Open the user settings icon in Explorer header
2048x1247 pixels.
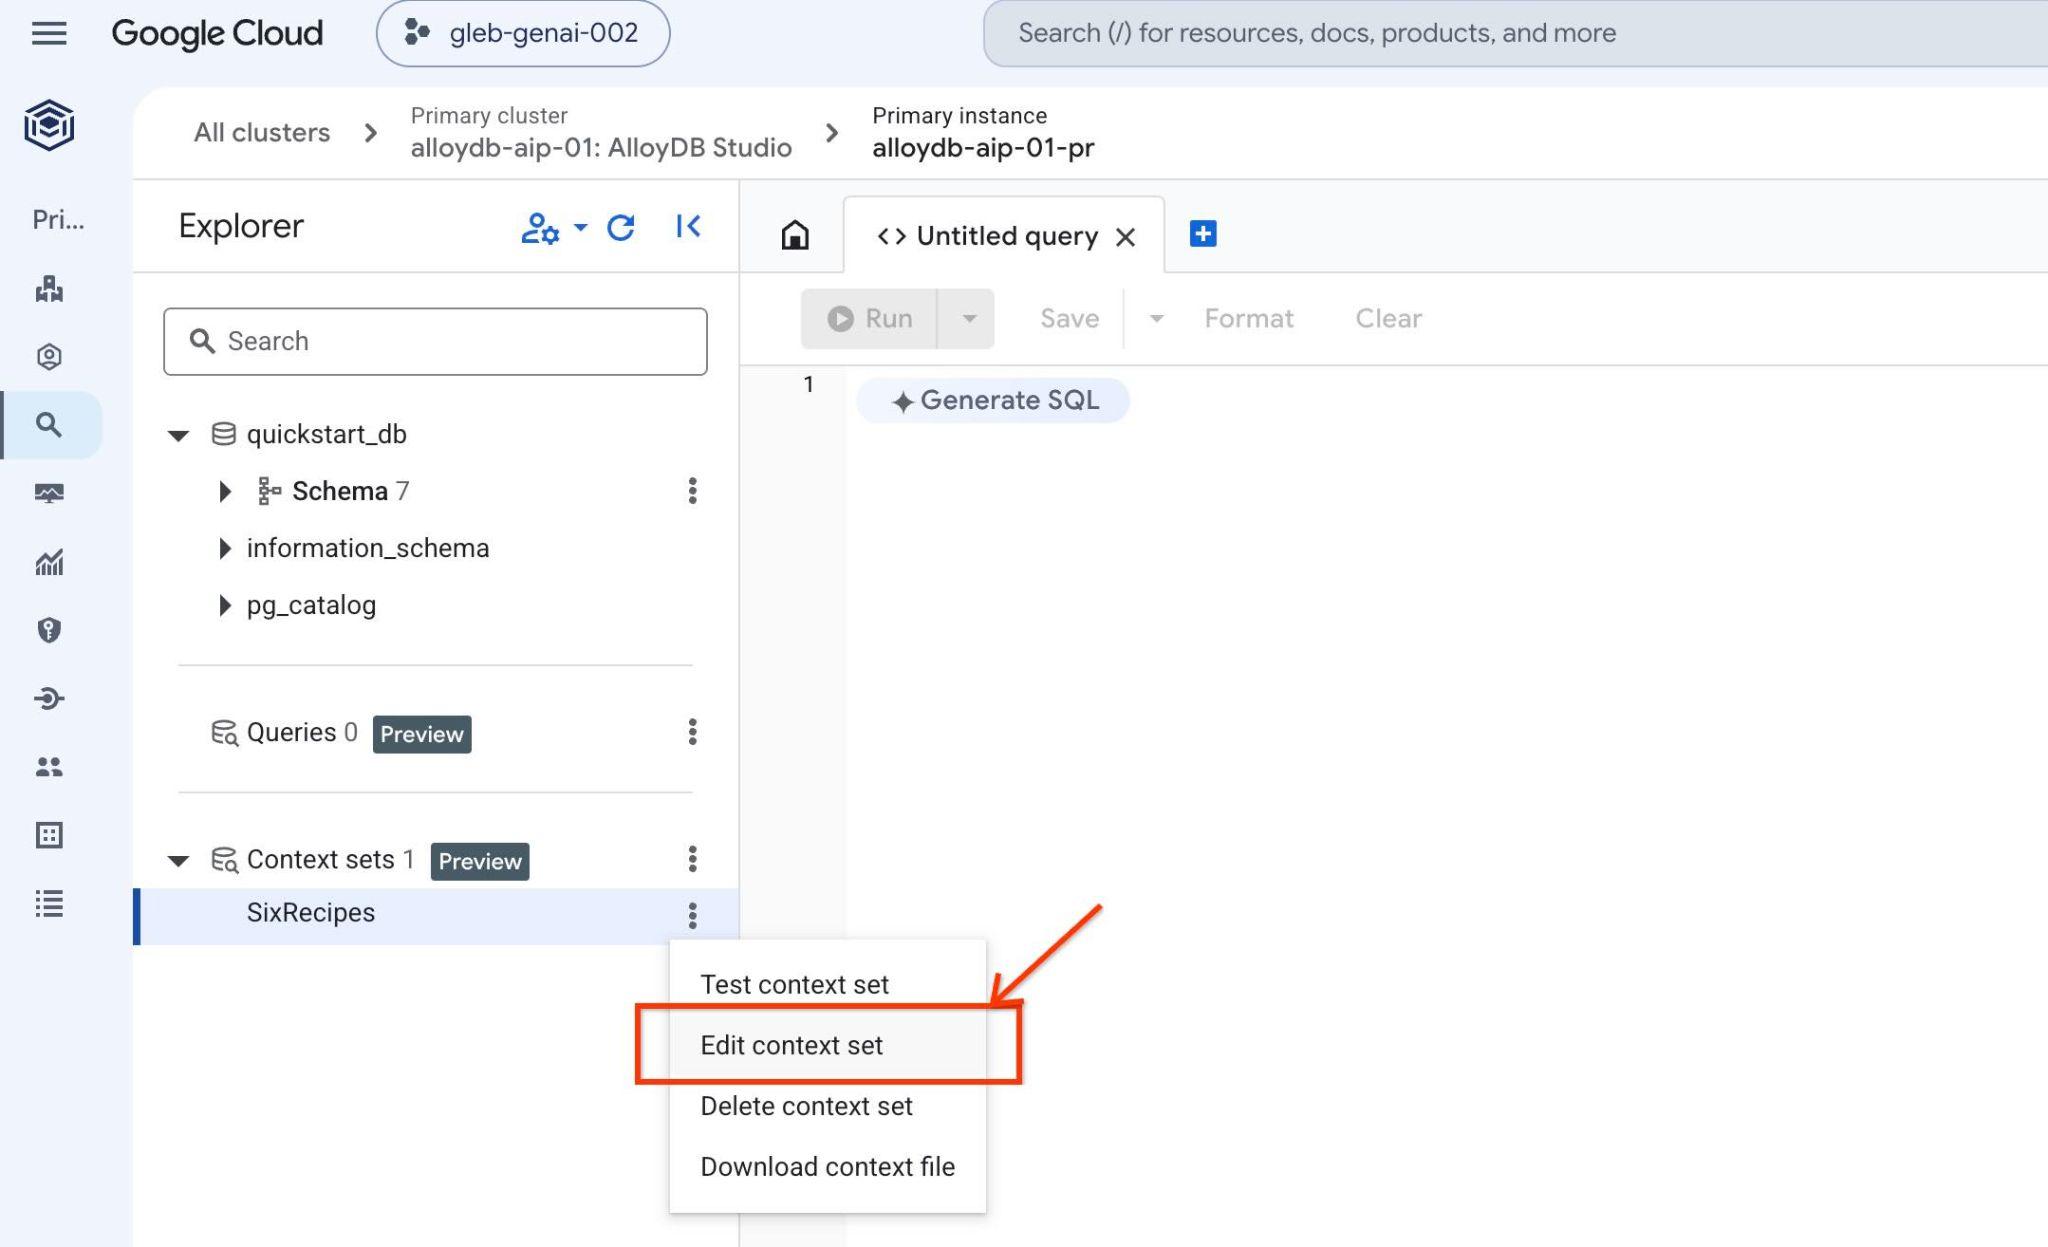pos(541,228)
